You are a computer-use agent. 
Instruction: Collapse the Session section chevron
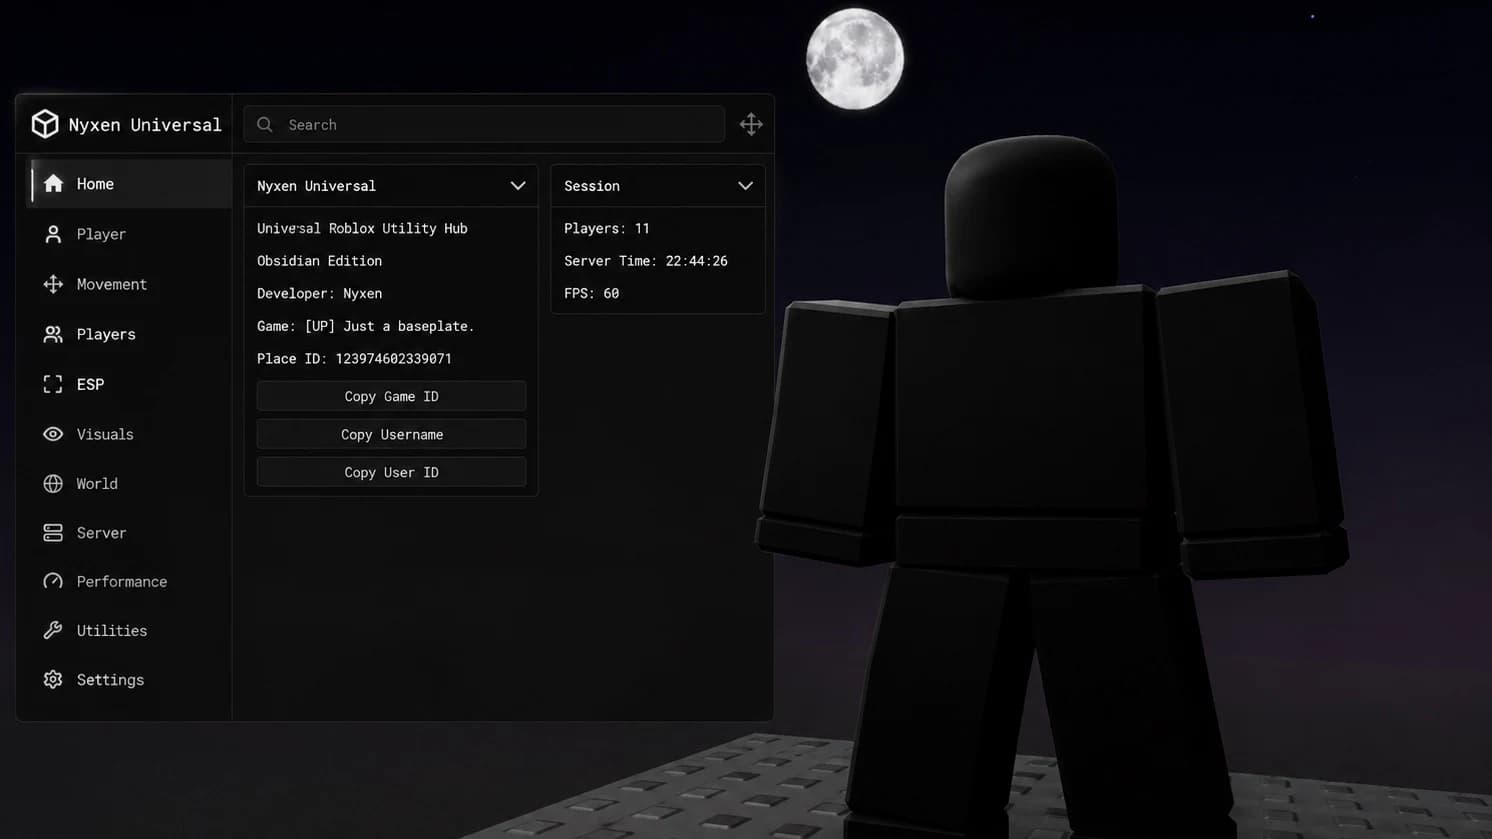coord(745,186)
